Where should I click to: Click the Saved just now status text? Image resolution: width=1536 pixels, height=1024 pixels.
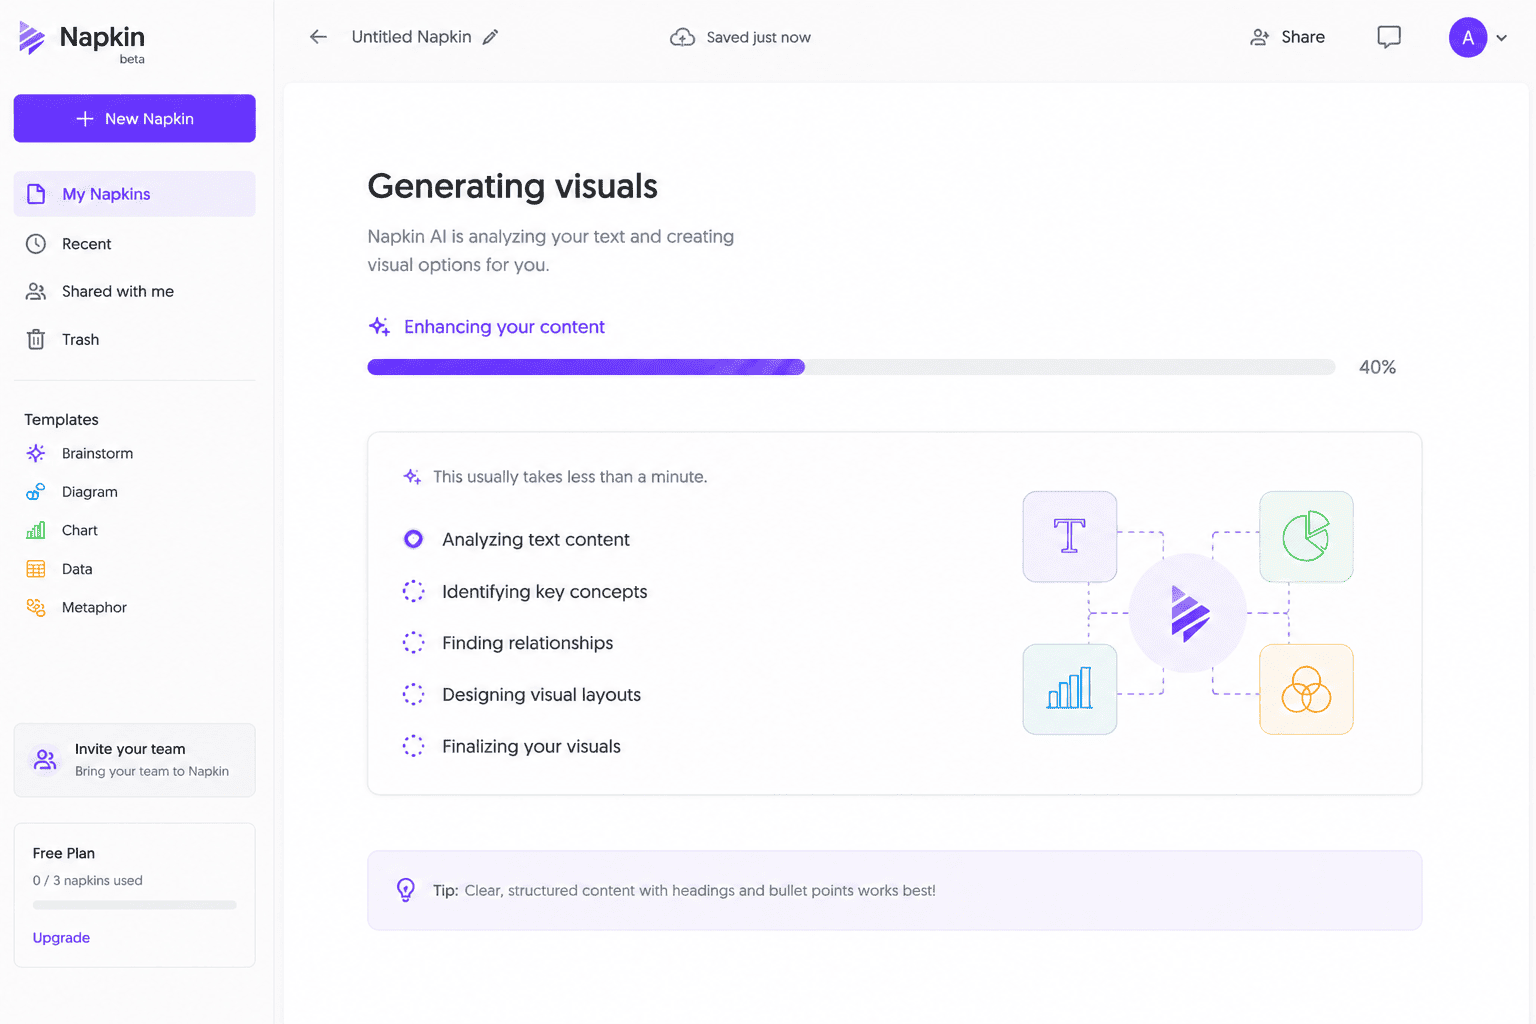[x=758, y=37]
